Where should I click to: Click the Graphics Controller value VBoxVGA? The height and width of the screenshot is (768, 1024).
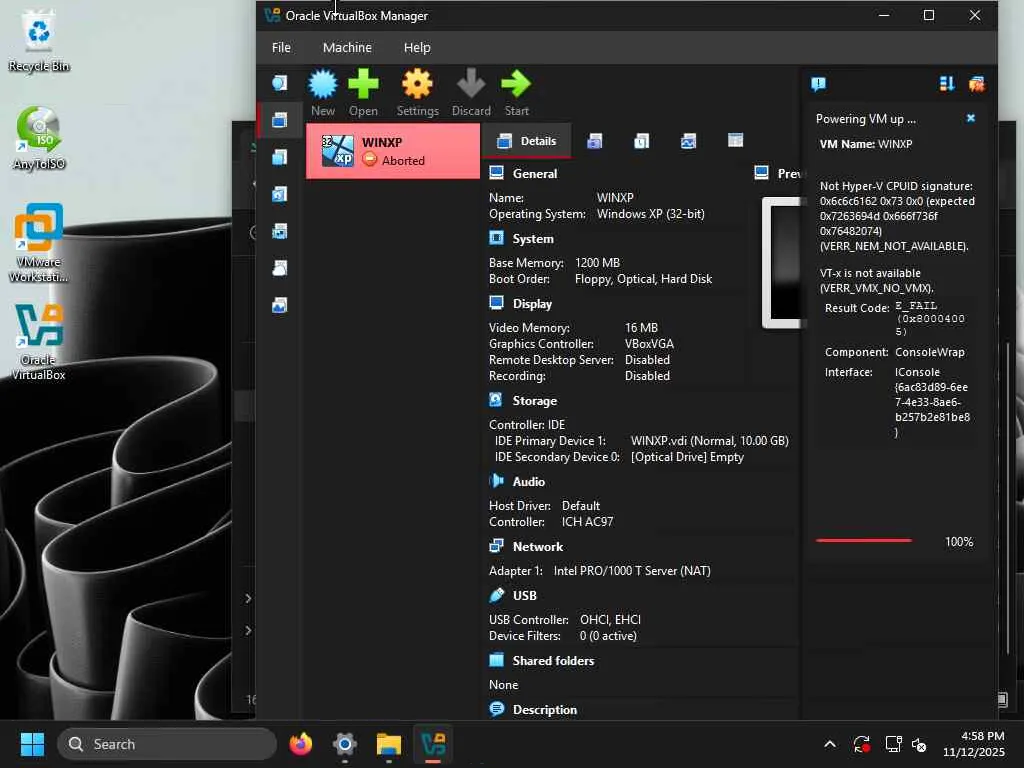pos(649,344)
